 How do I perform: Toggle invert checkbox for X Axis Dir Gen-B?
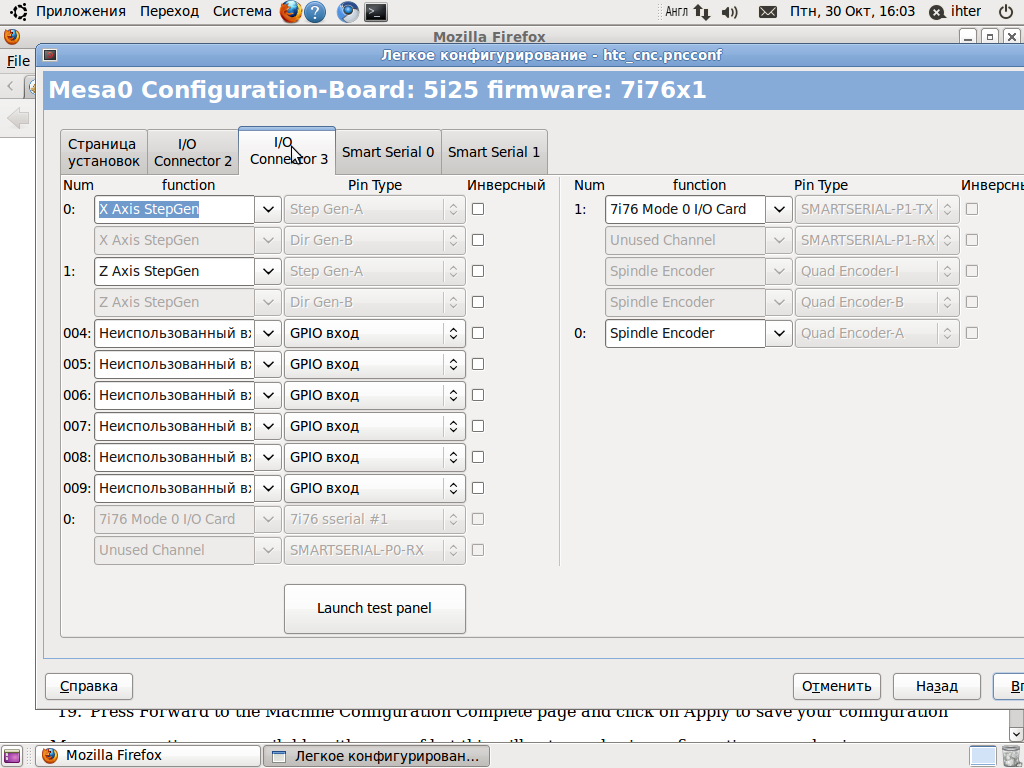[478, 240]
